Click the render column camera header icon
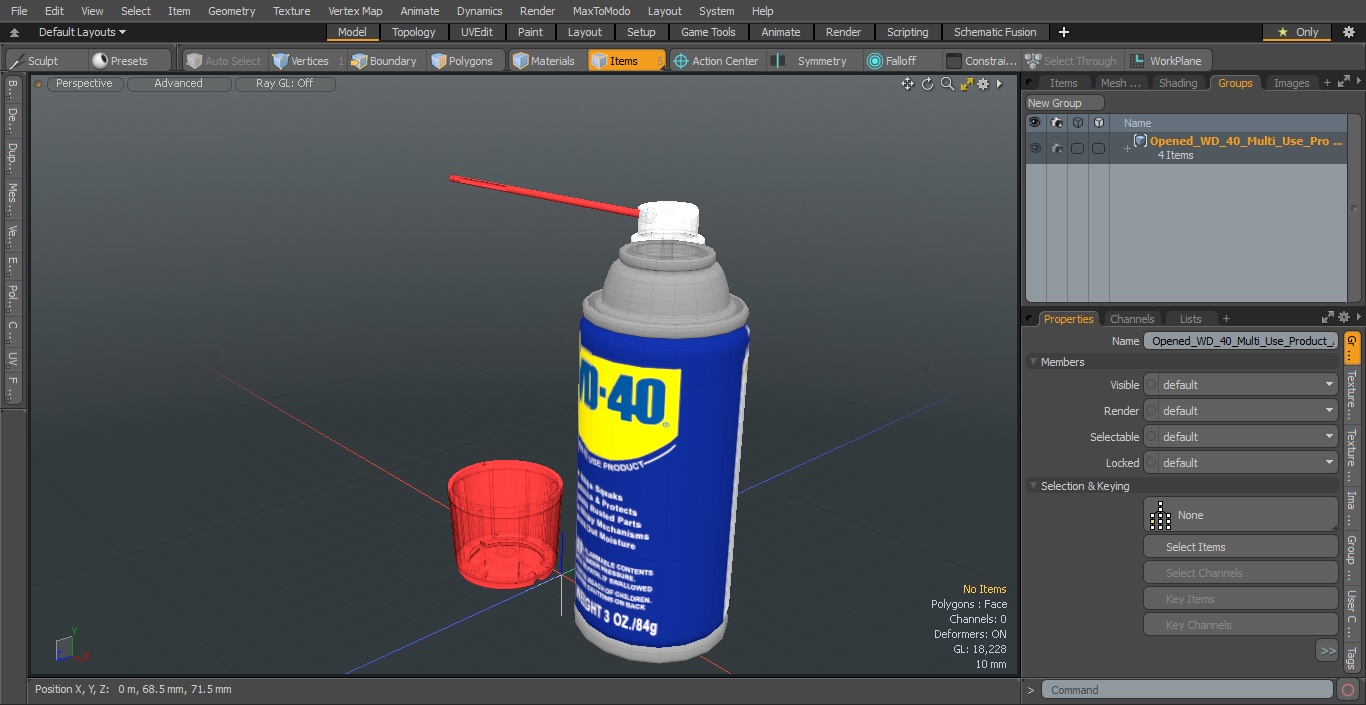This screenshot has width=1366, height=705. click(1056, 123)
